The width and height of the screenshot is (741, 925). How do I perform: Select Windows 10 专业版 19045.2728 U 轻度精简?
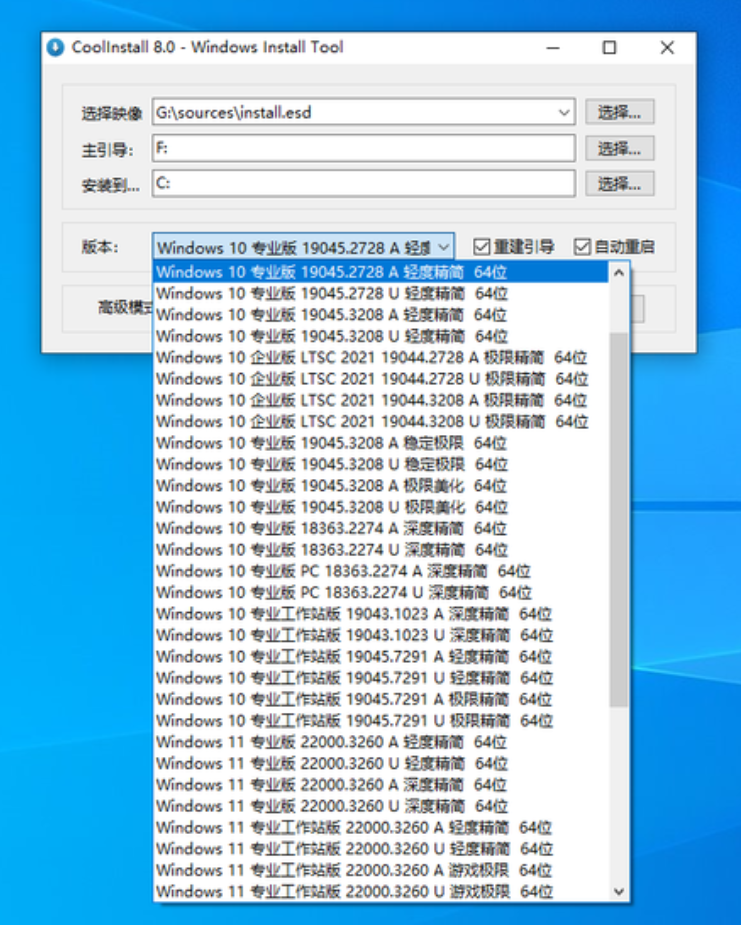pos(381,293)
